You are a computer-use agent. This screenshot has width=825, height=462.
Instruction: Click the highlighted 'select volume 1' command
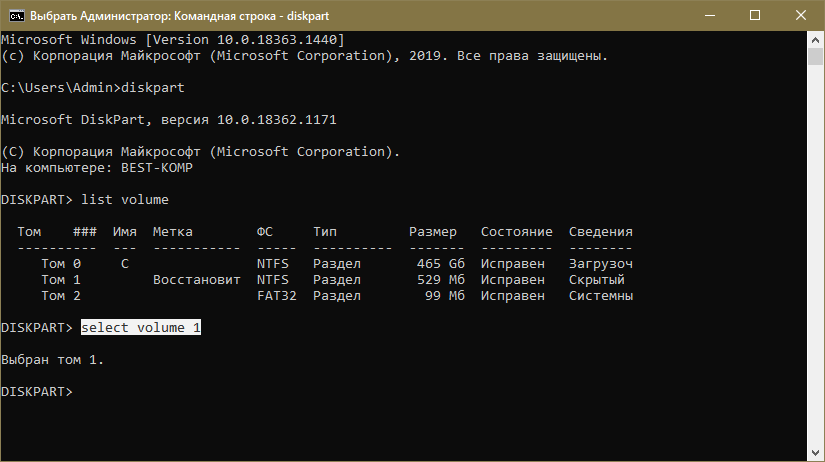coord(141,328)
